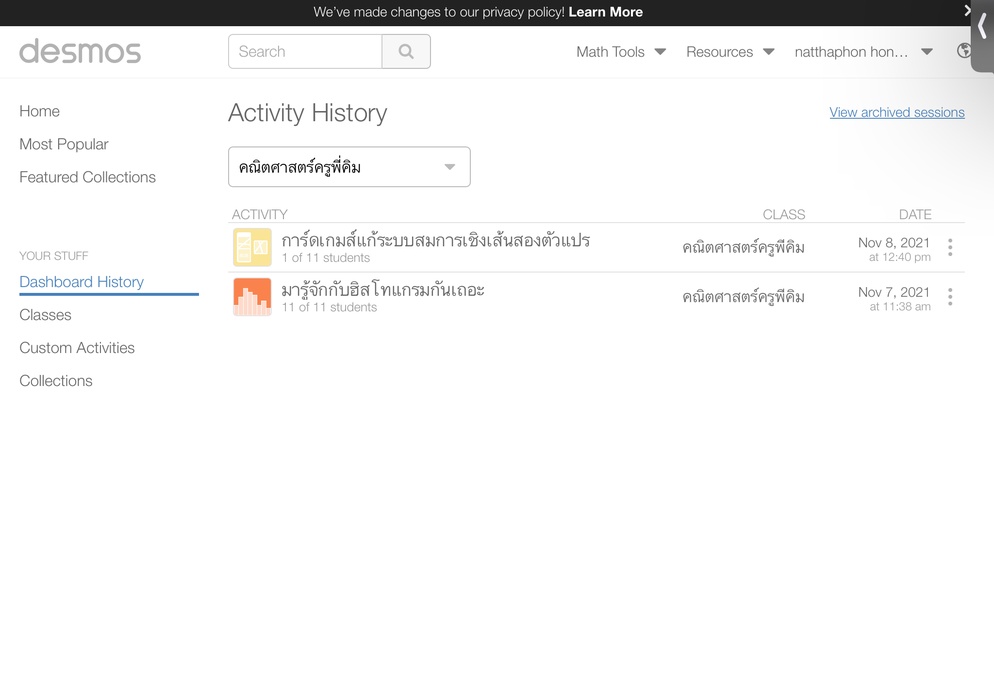This screenshot has width=994, height=676.
Task: Open Custom Activities in the sidebar
Action: coord(77,348)
